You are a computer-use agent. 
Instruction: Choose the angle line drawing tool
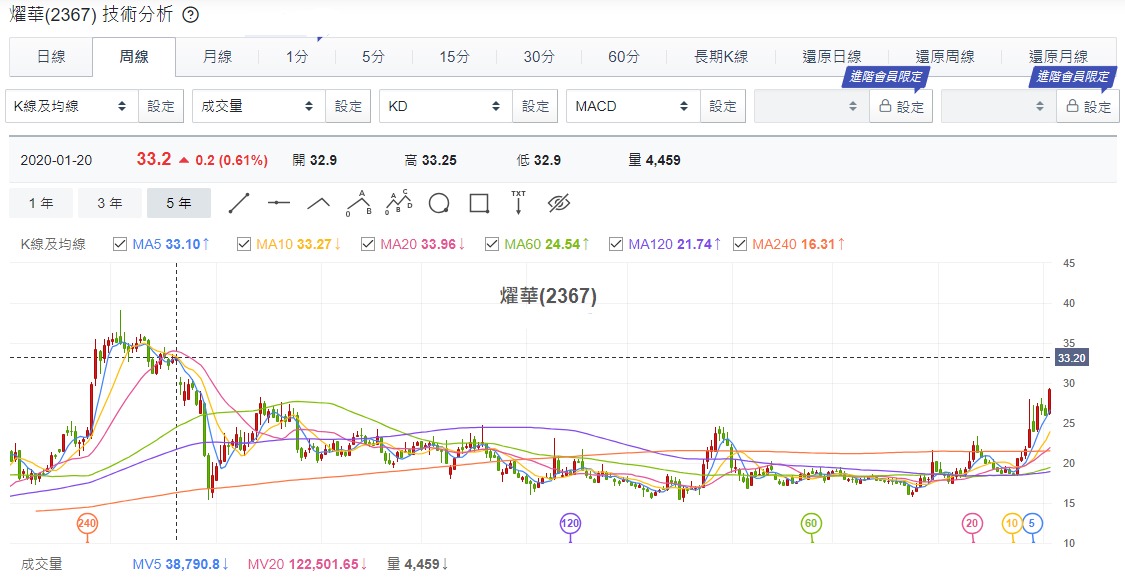pos(318,203)
